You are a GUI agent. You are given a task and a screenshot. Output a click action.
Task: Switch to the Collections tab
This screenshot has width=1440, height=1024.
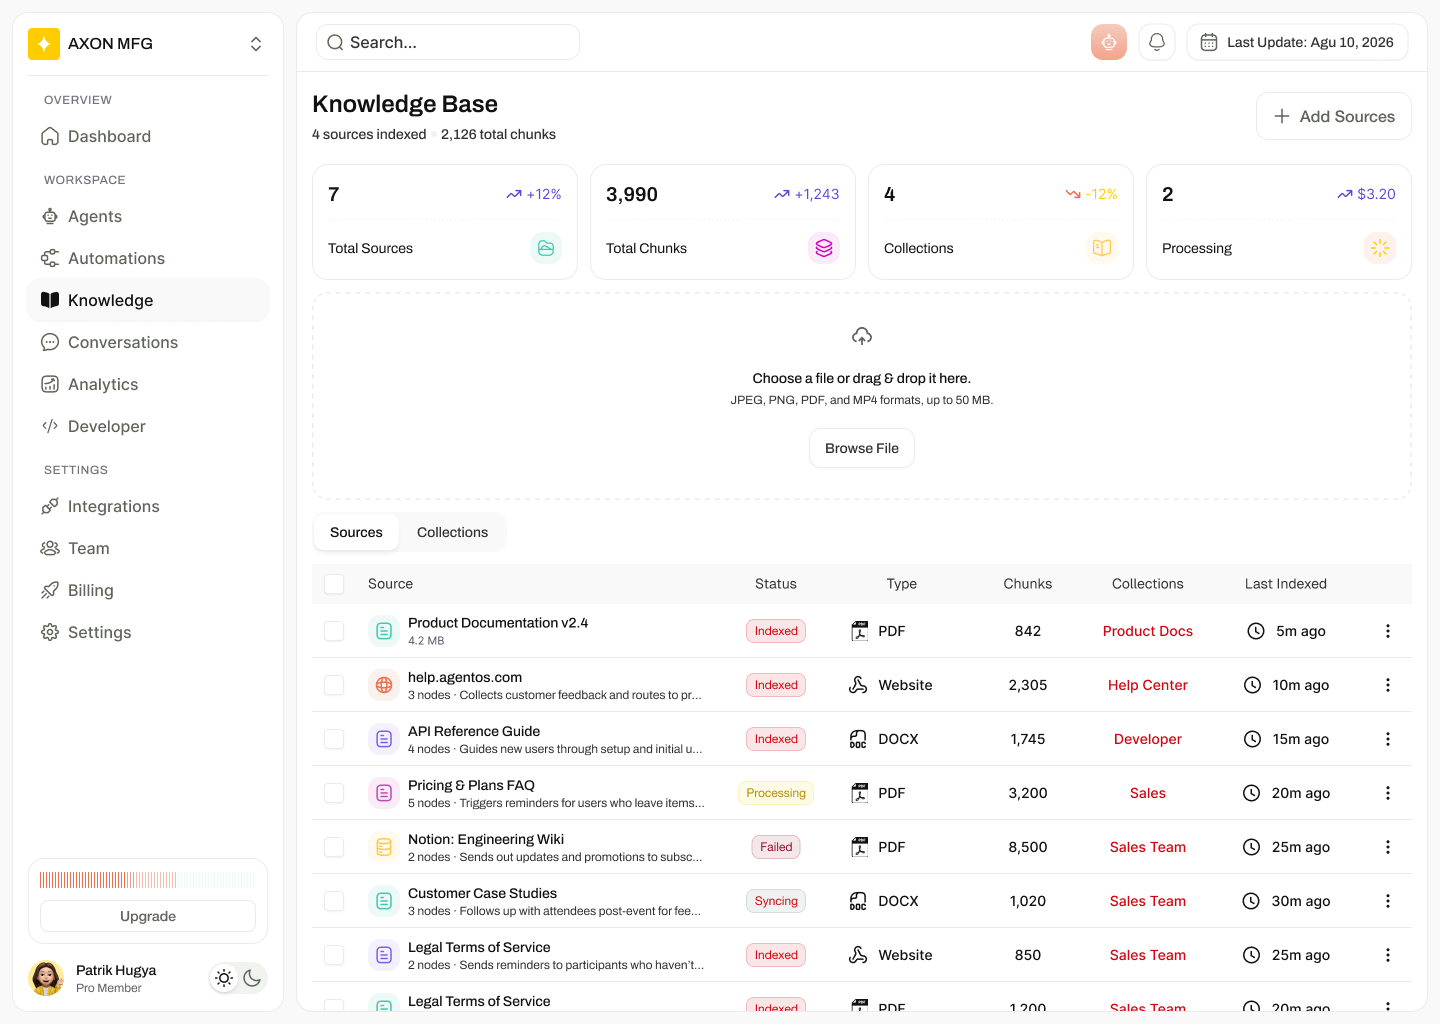click(x=452, y=532)
